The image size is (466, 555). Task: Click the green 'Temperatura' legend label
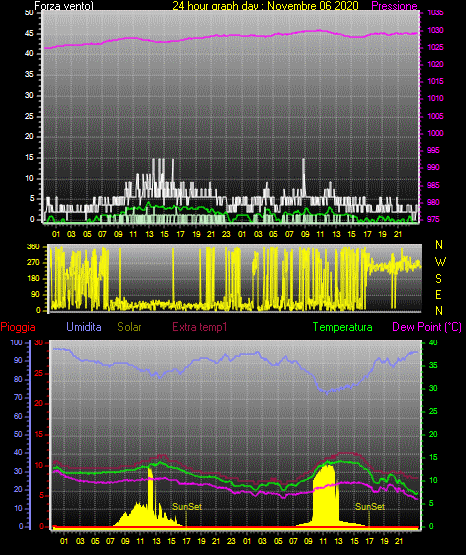tap(343, 327)
